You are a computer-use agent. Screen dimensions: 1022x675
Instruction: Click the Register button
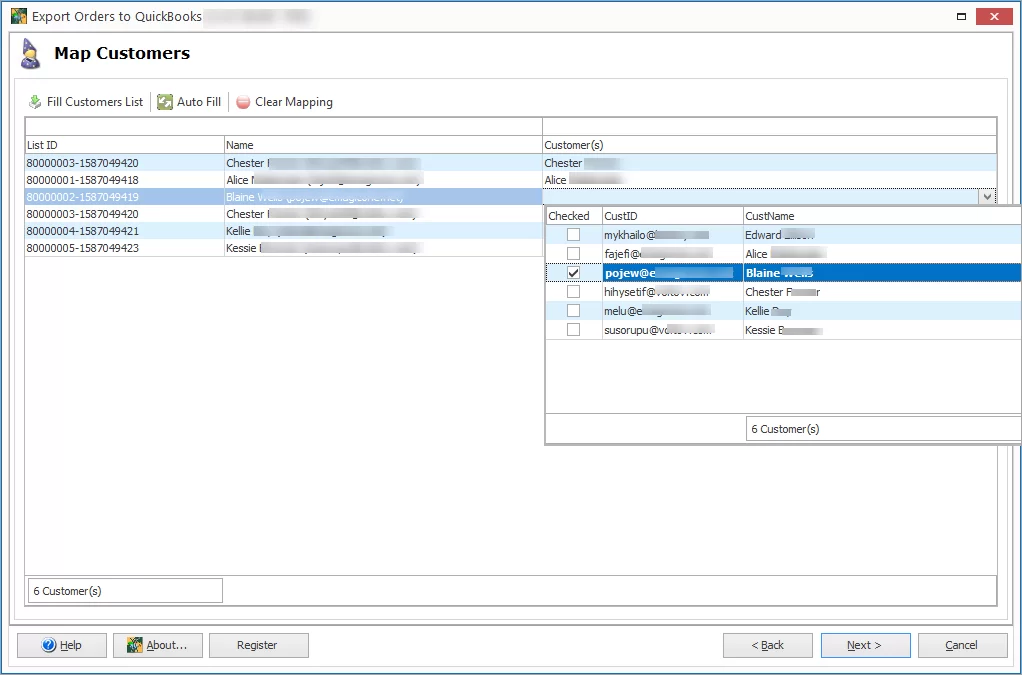pos(258,644)
